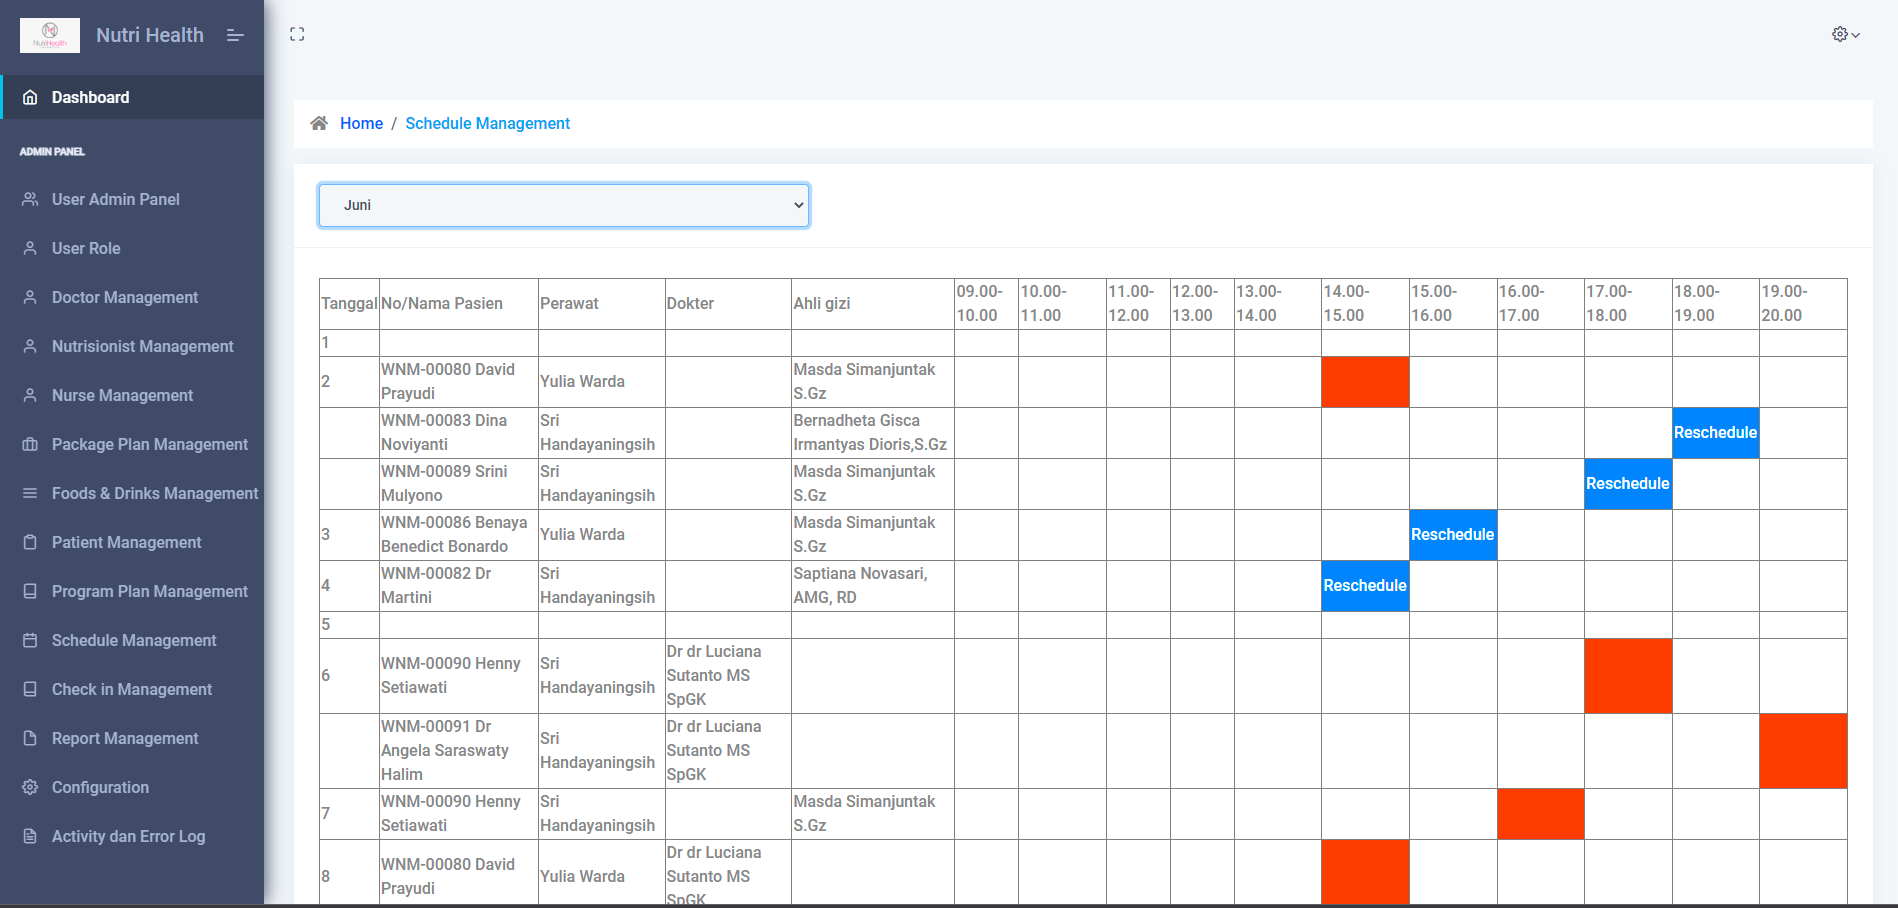1898x908 pixels.
Task: Open Dashboard from the sidebar
Action: 90,97
